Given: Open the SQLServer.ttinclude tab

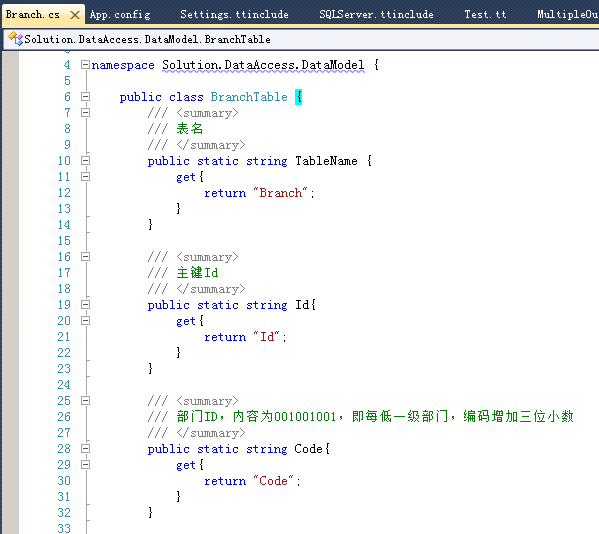Looking at the screenshot, I should [376, 15].
